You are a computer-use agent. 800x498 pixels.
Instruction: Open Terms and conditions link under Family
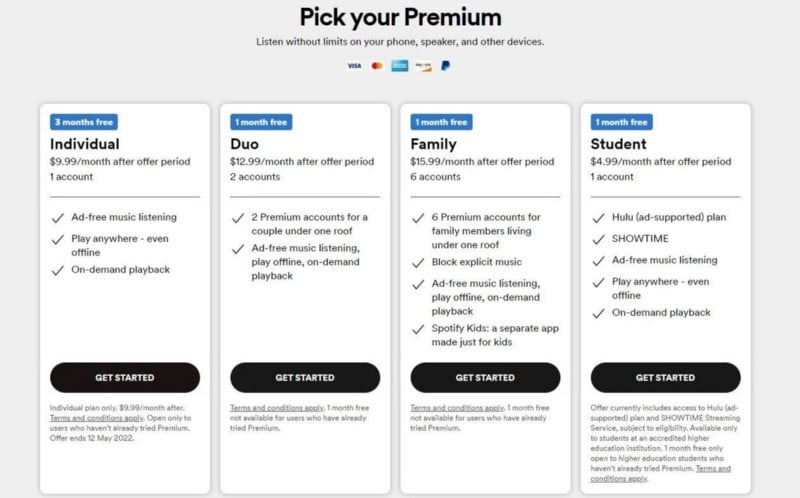point(457,408)
